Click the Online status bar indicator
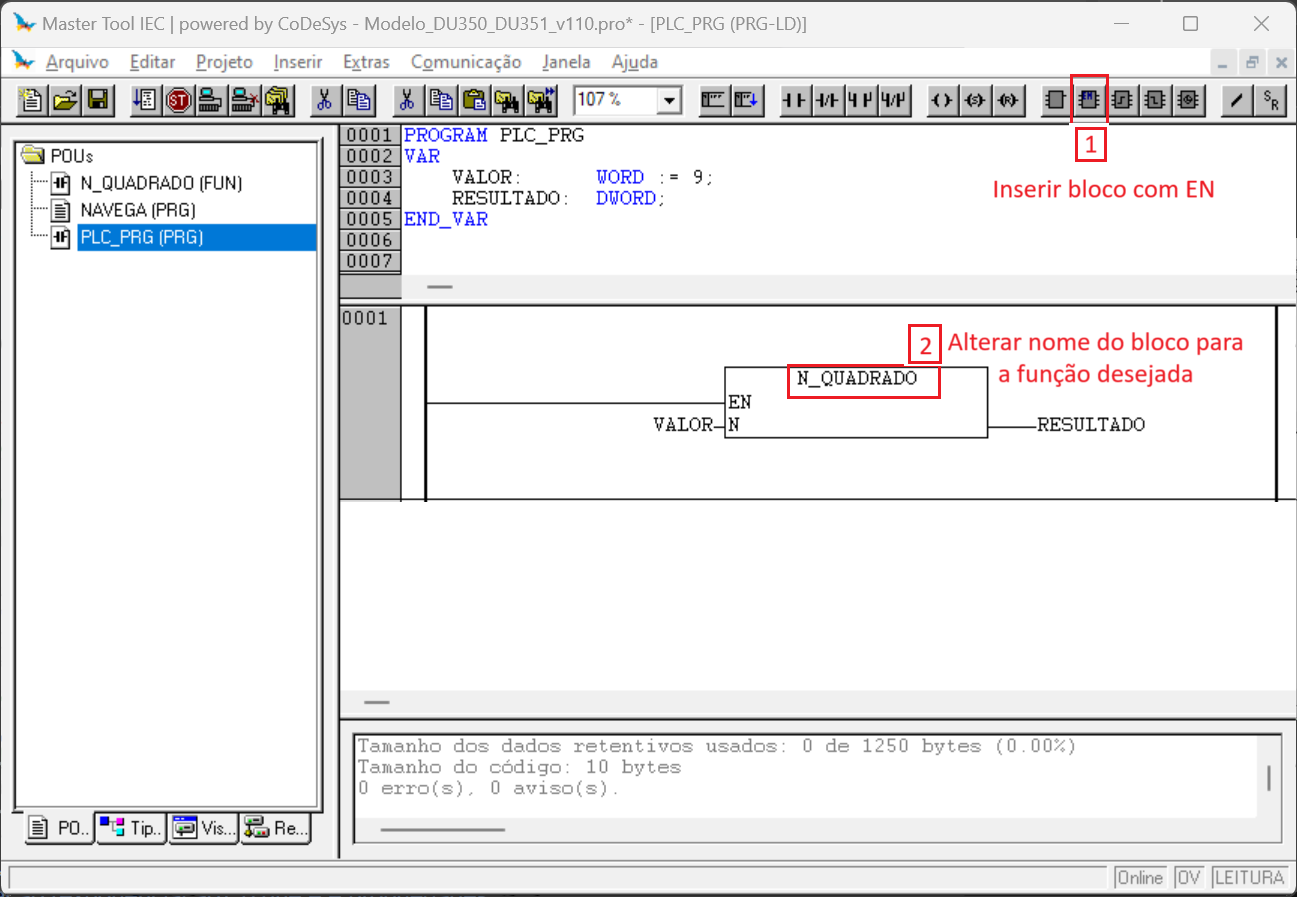1297x897 pixels. (x=1140, y=878)
